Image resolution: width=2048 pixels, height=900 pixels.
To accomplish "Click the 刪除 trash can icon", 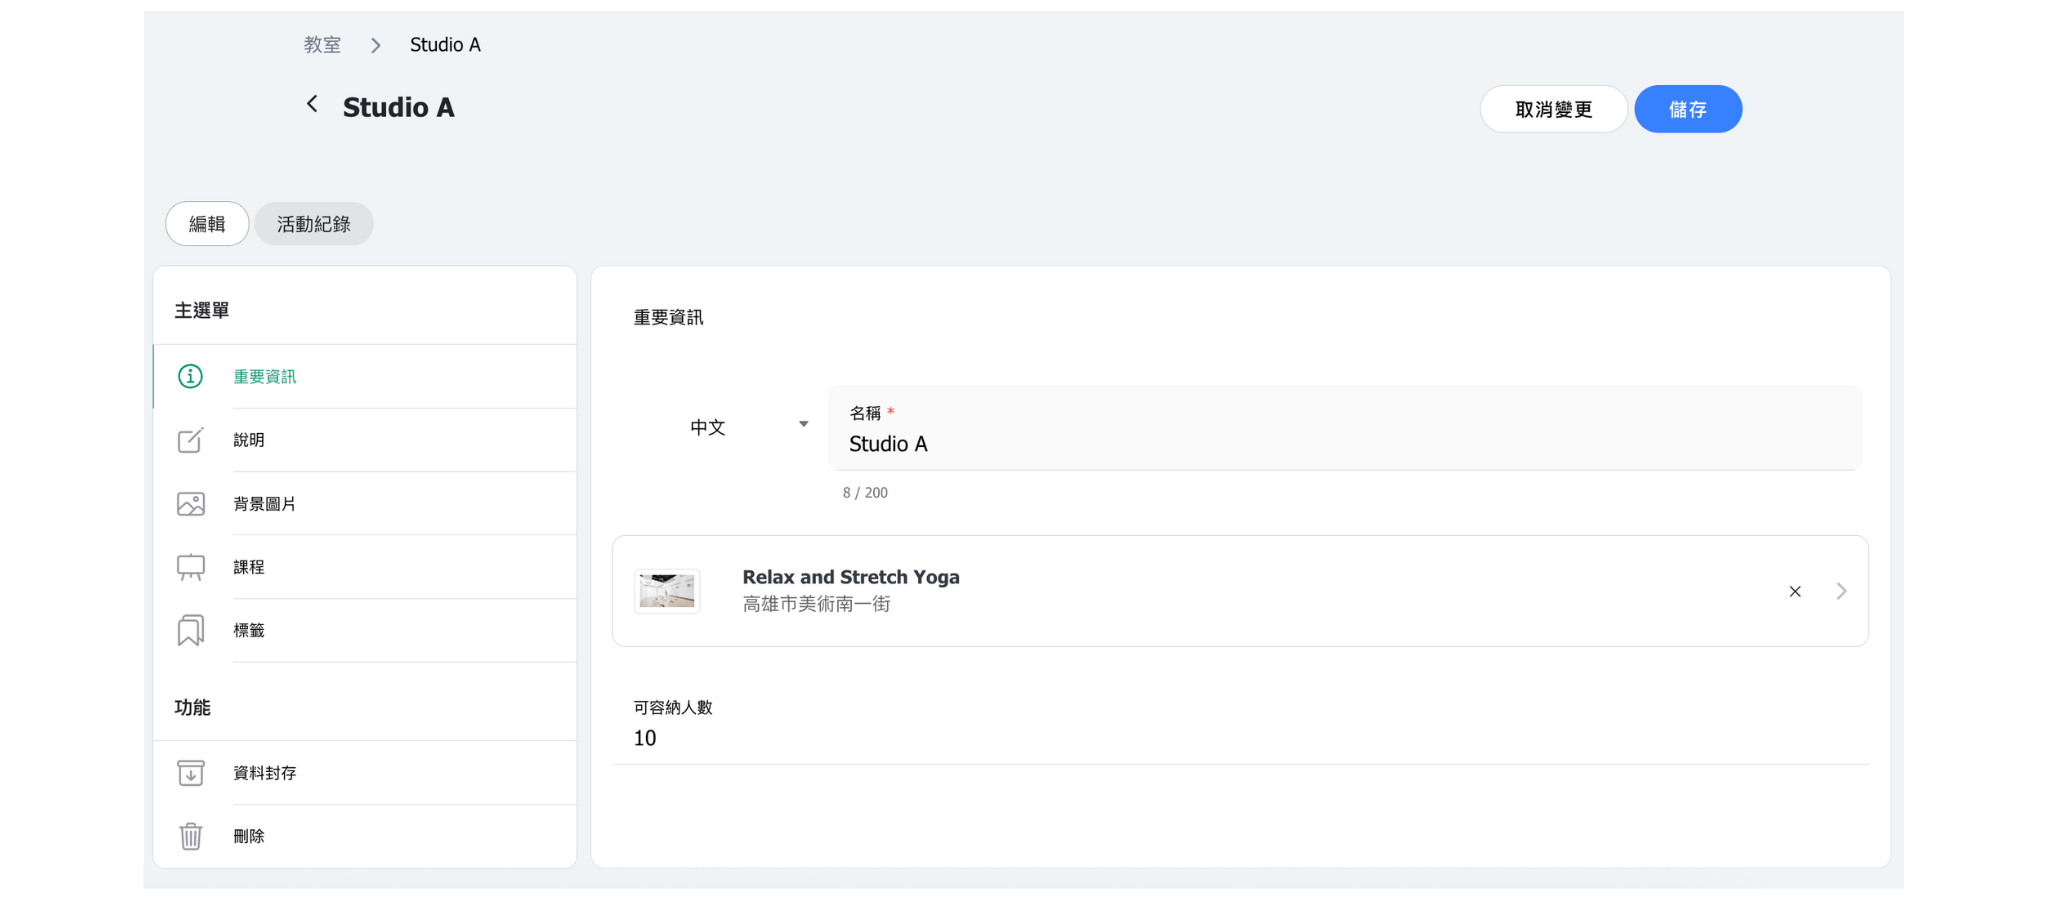I will click(x=190, y=836).
